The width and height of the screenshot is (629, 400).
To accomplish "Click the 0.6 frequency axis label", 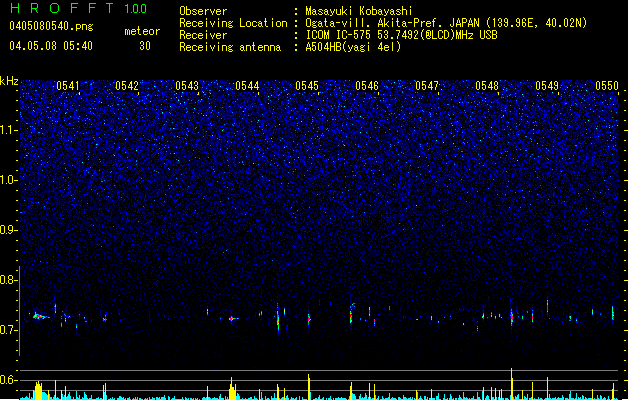I will pos(9,380).
